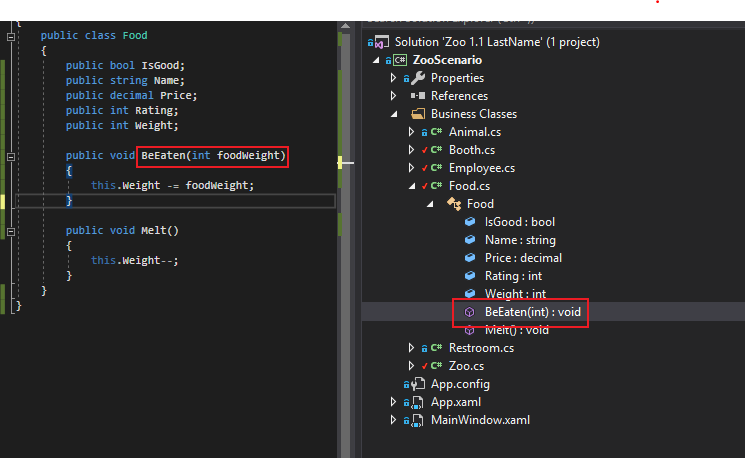
Task: Click the Business Classes folder icon
Action: (x=418, y=114)
